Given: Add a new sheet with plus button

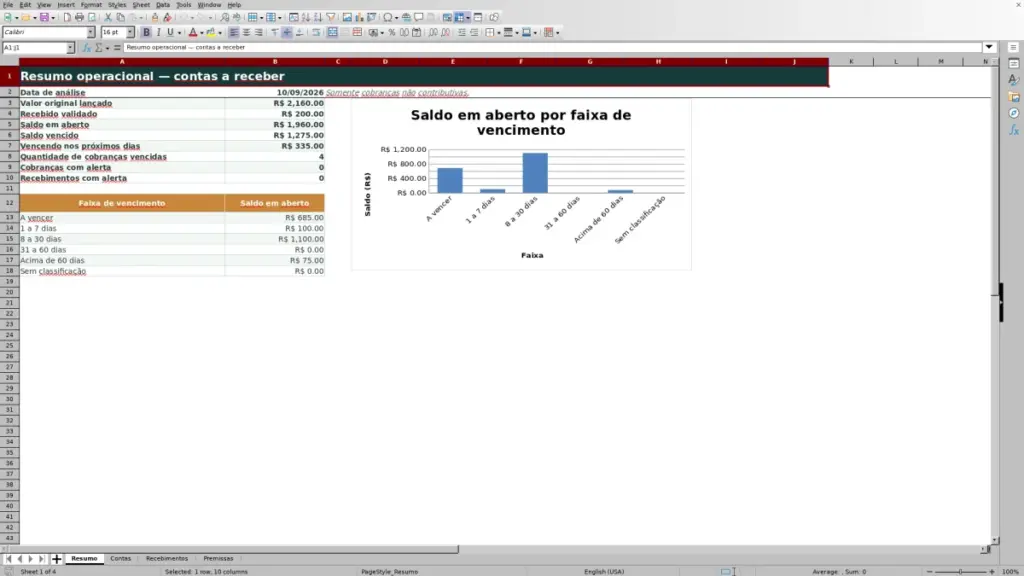Looking at the screenshot, I should point(56,559).
